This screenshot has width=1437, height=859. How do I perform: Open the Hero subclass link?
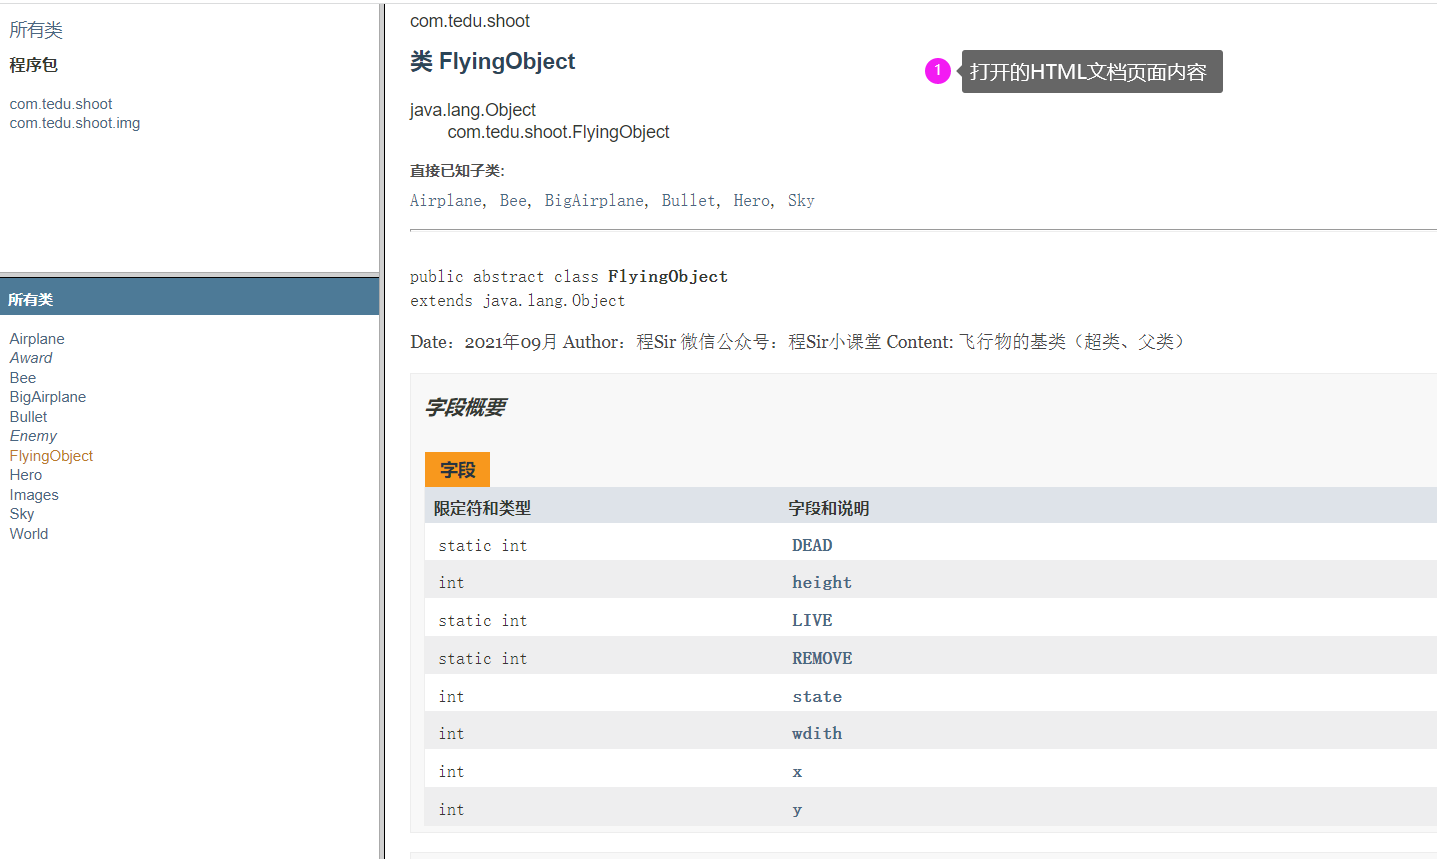click(751, 201)
